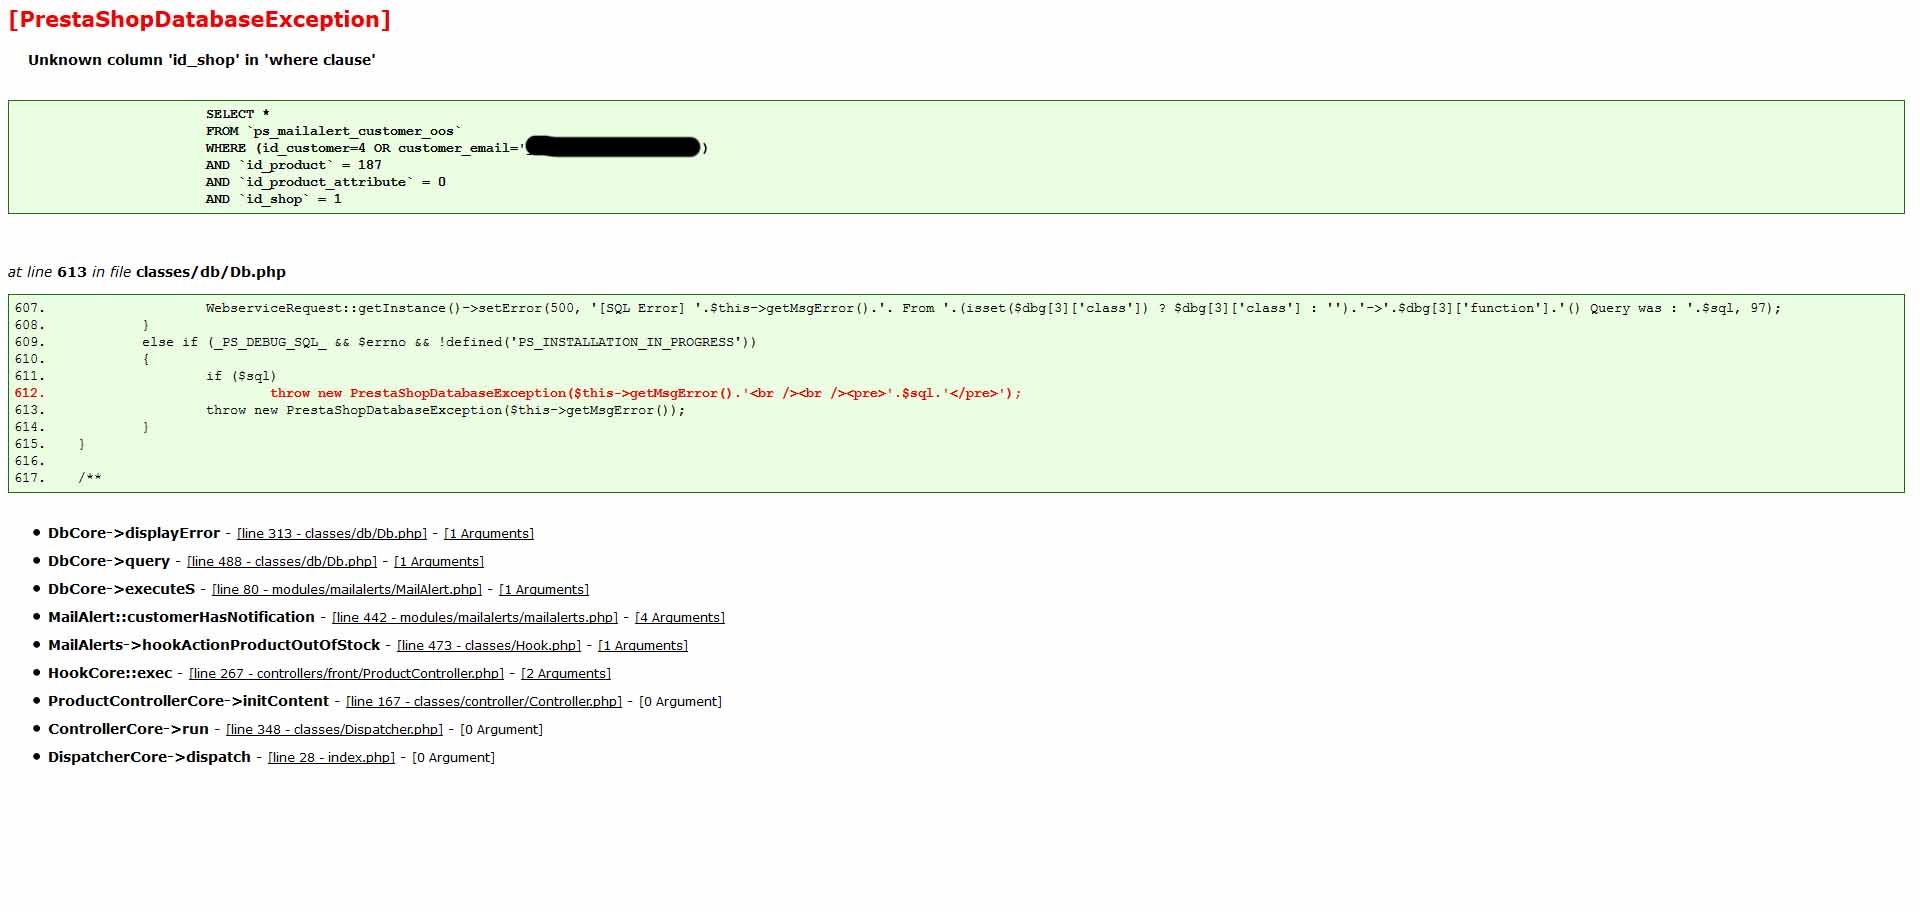
Task: Click 'ProductControllerCore->initContent' stack entry
Action: pyautogui.click(x=188, y=702)
